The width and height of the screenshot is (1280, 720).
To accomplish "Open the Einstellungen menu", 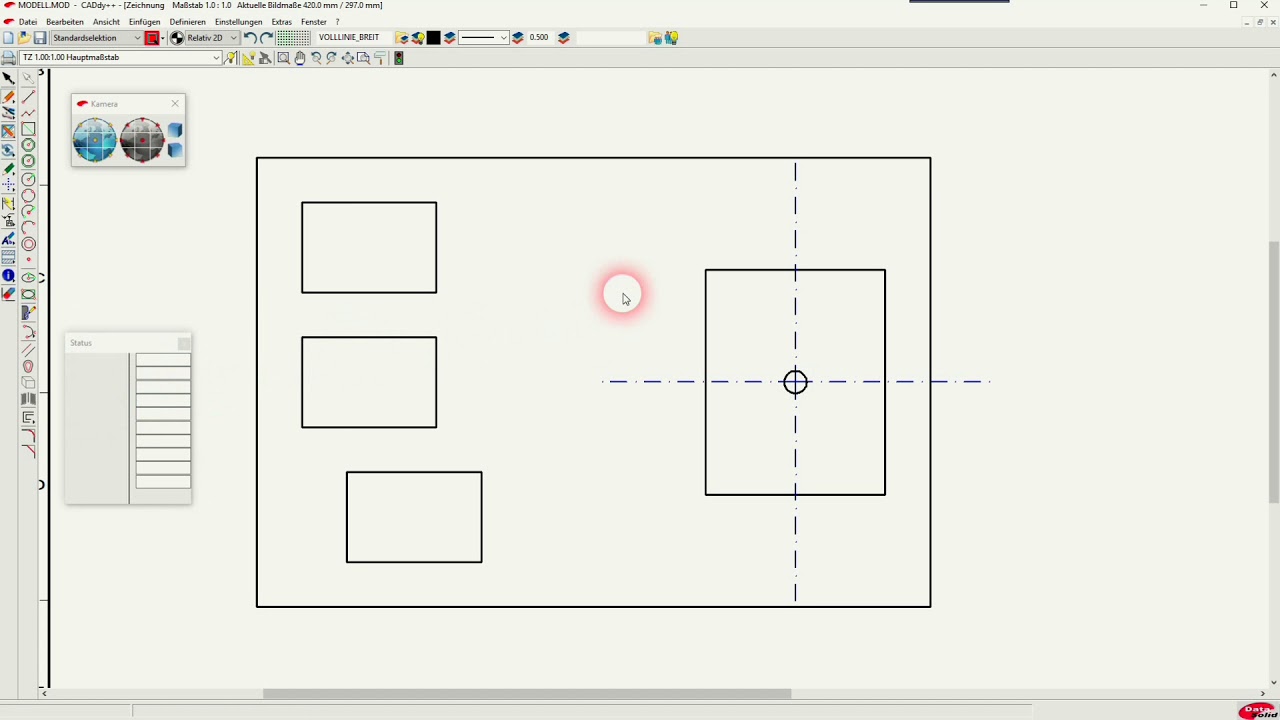I will pyautogui.click(x=239, y=21).
